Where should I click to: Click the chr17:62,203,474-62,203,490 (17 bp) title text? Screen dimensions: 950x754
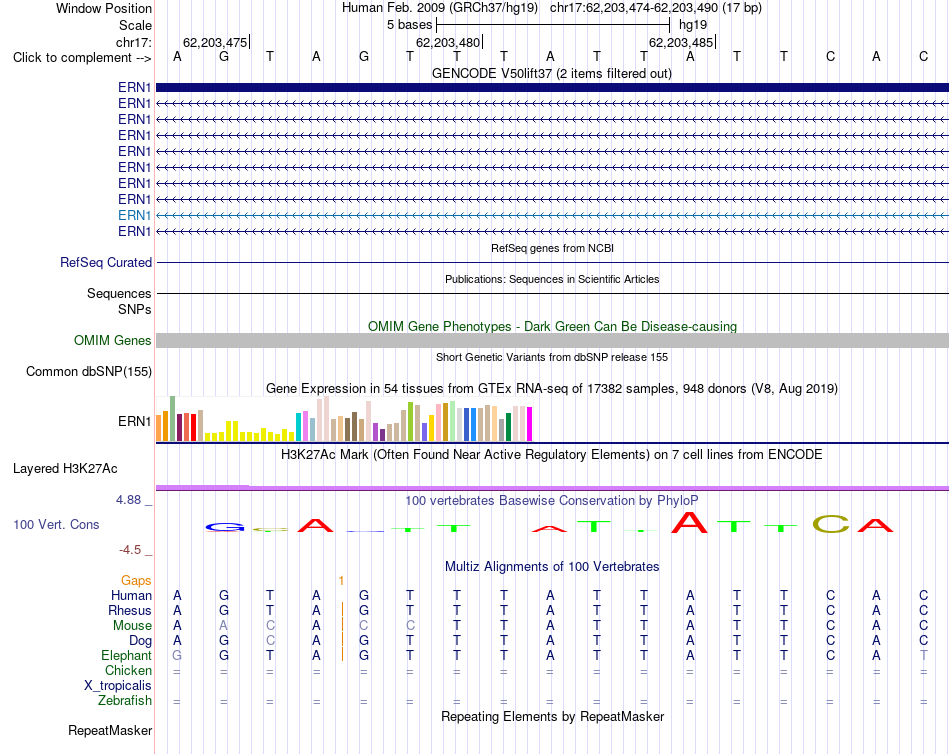pos(656,8)
